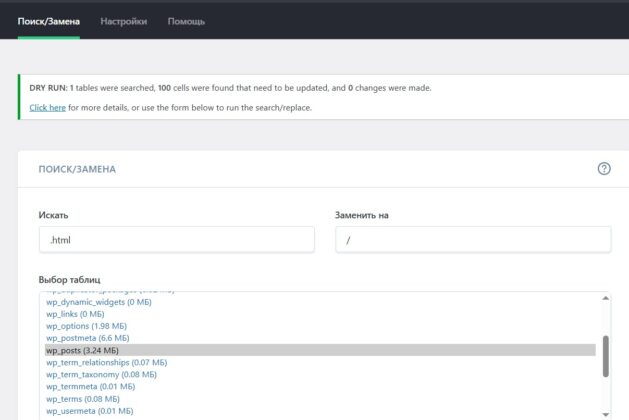Image resolution: width=629 pixels, height=420 pixels.
Task: Follow the 'Click here' details link
Action: (47, 107)
